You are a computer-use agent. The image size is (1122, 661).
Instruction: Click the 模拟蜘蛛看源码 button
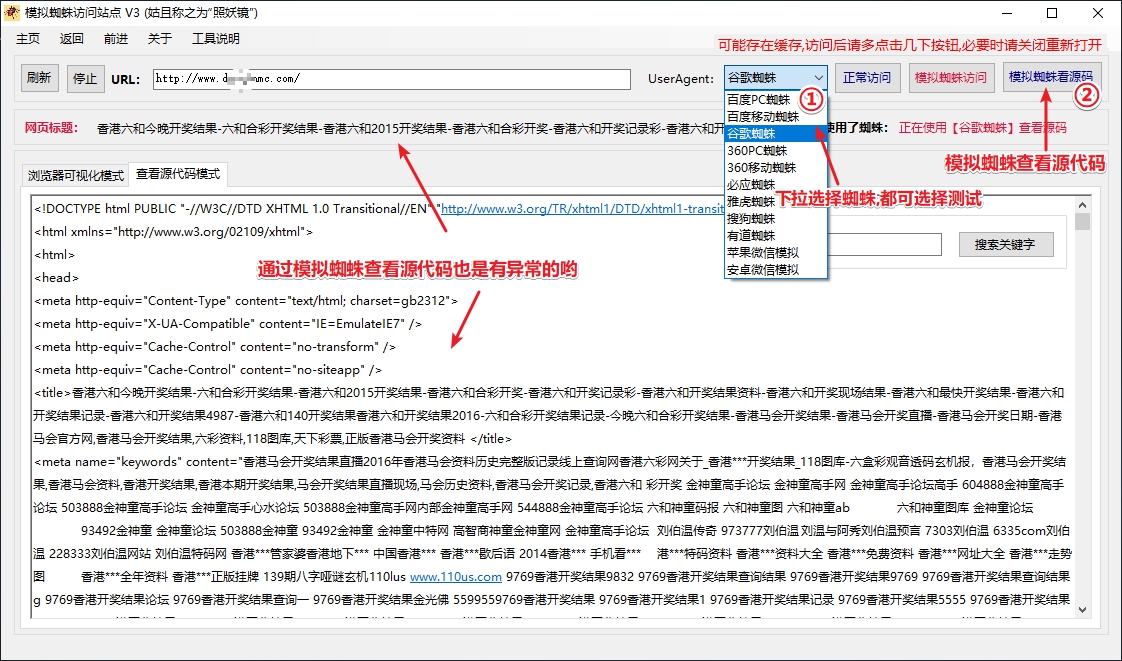(1050, 77)
